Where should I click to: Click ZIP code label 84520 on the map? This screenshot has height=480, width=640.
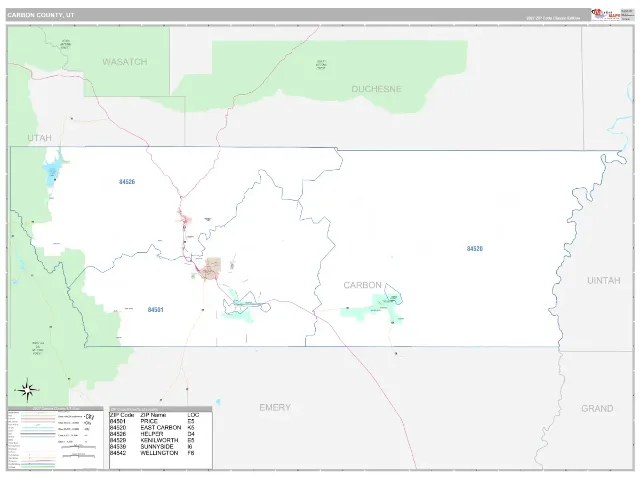(475, 249)
